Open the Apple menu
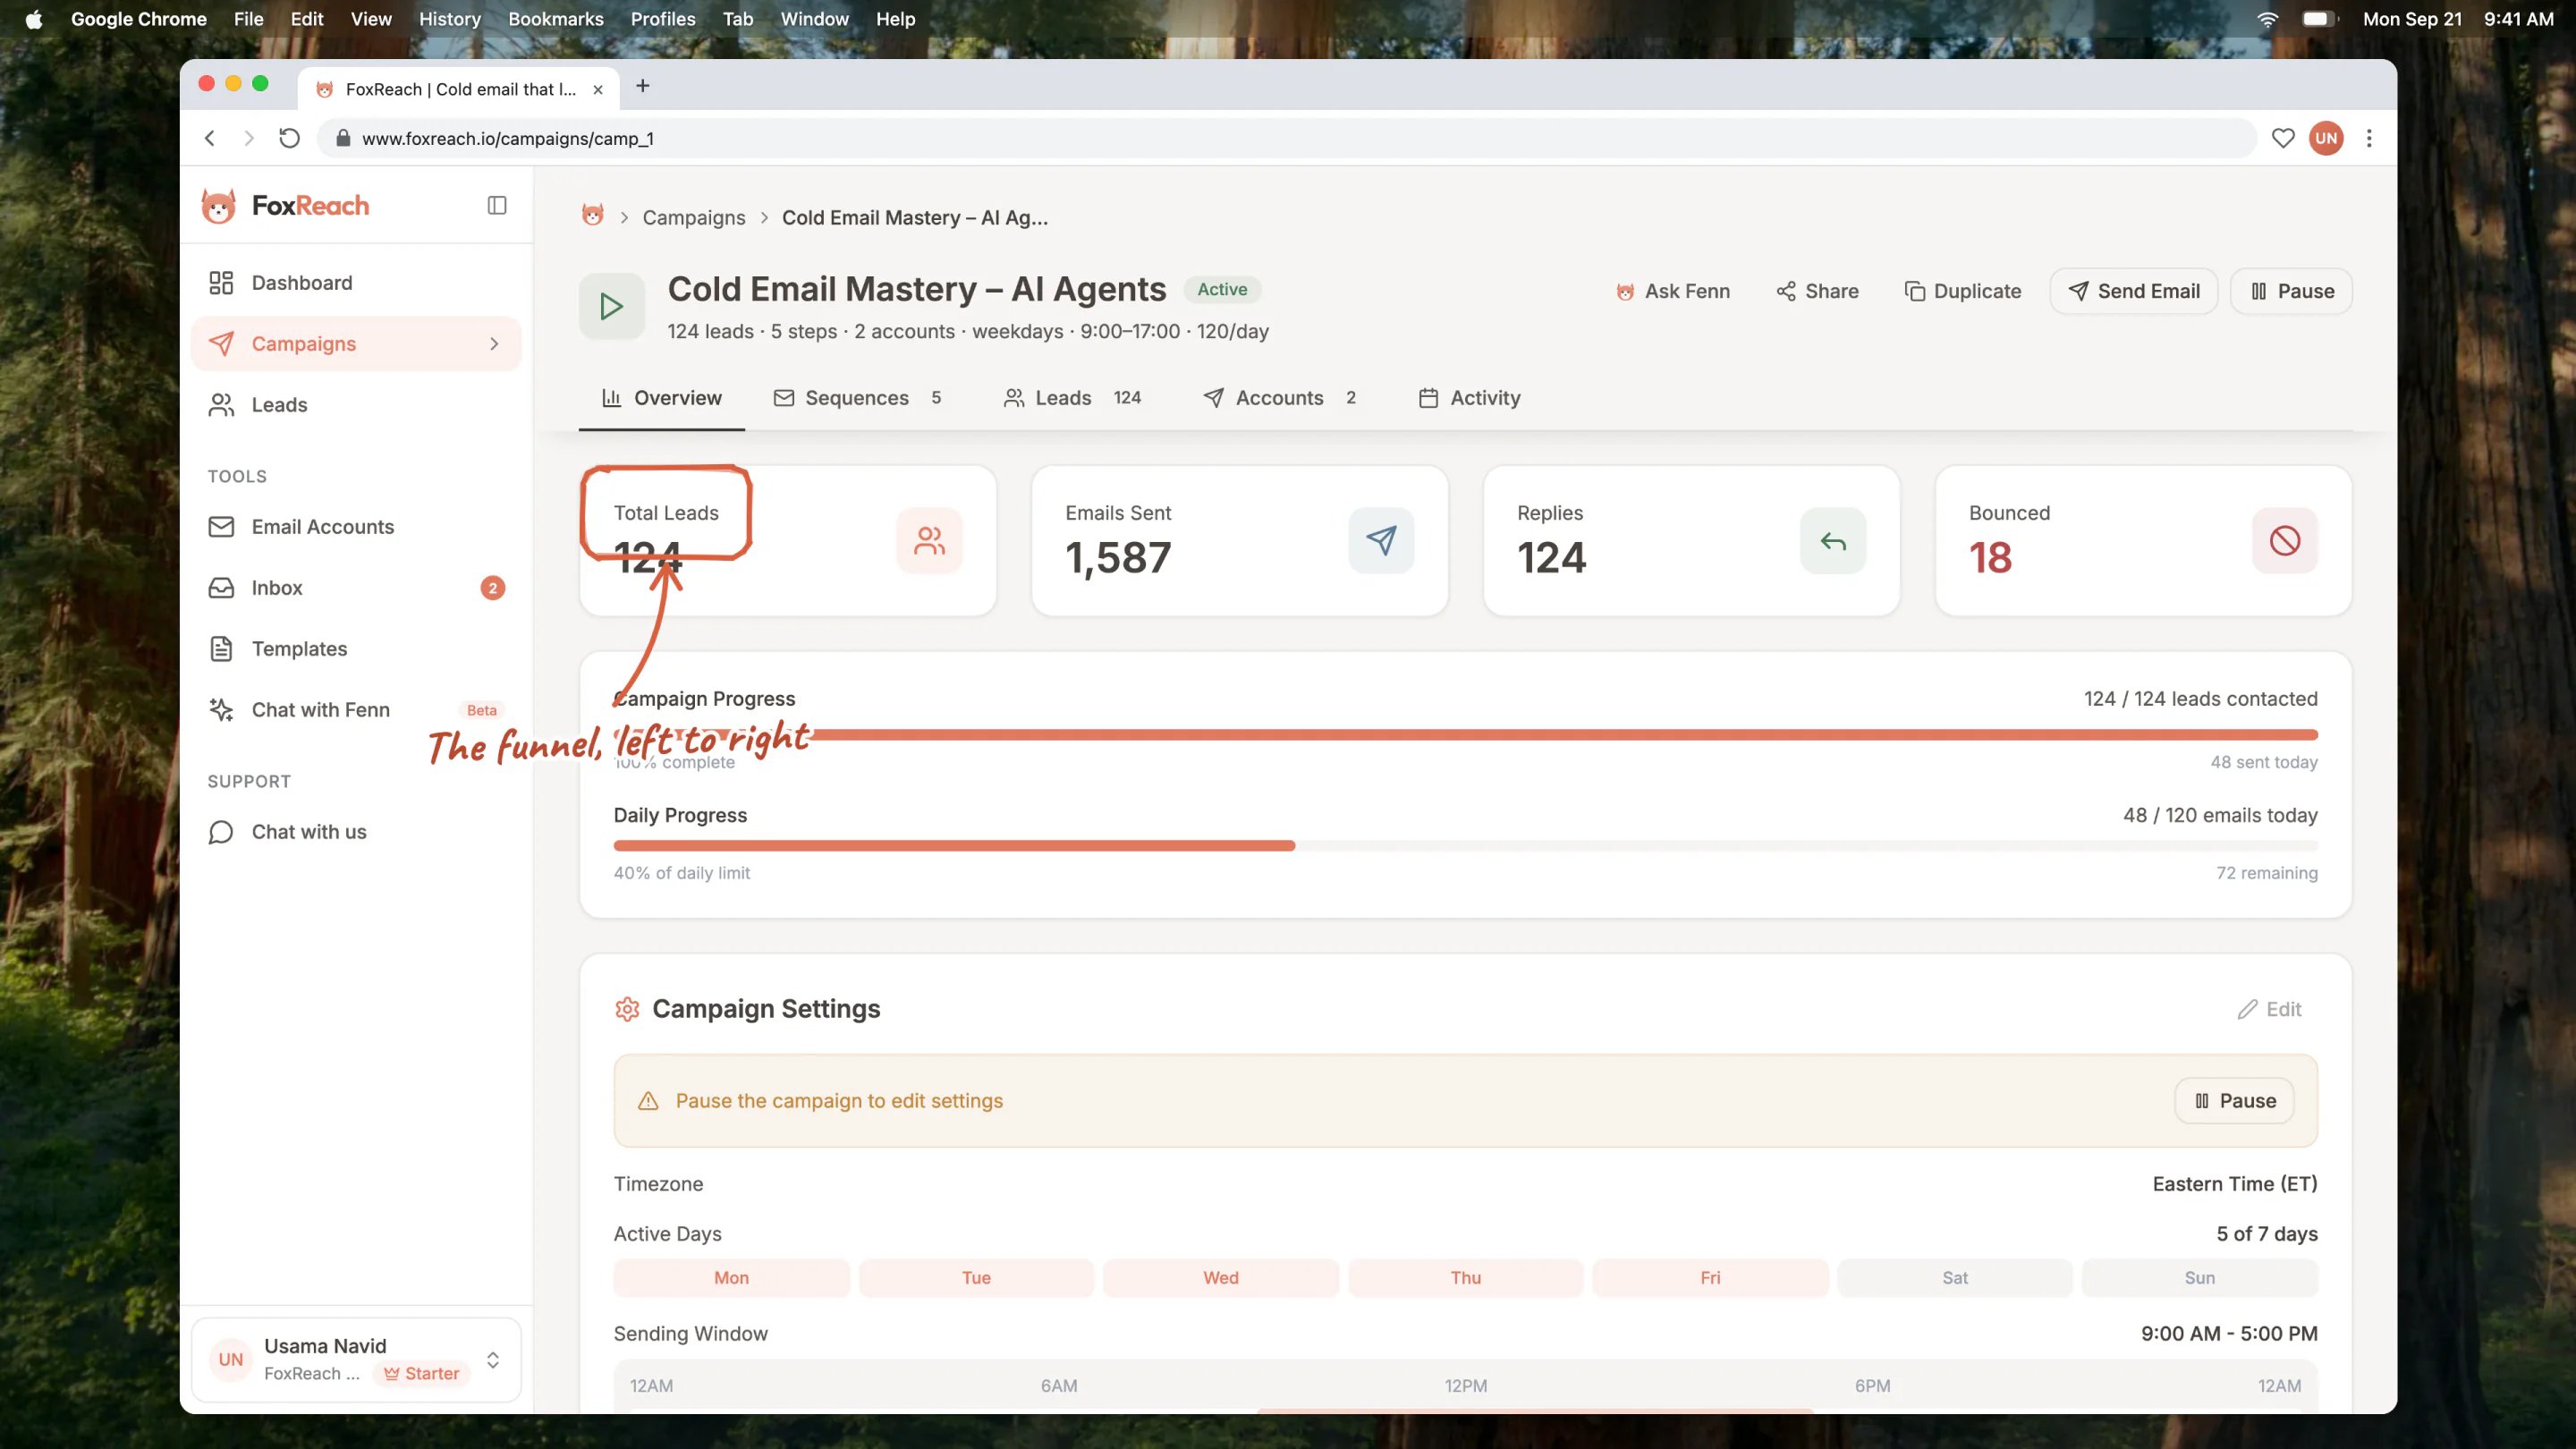The width and height of the screenshot is (2576, 1449). pyautogui.click(x=34, y=19)
